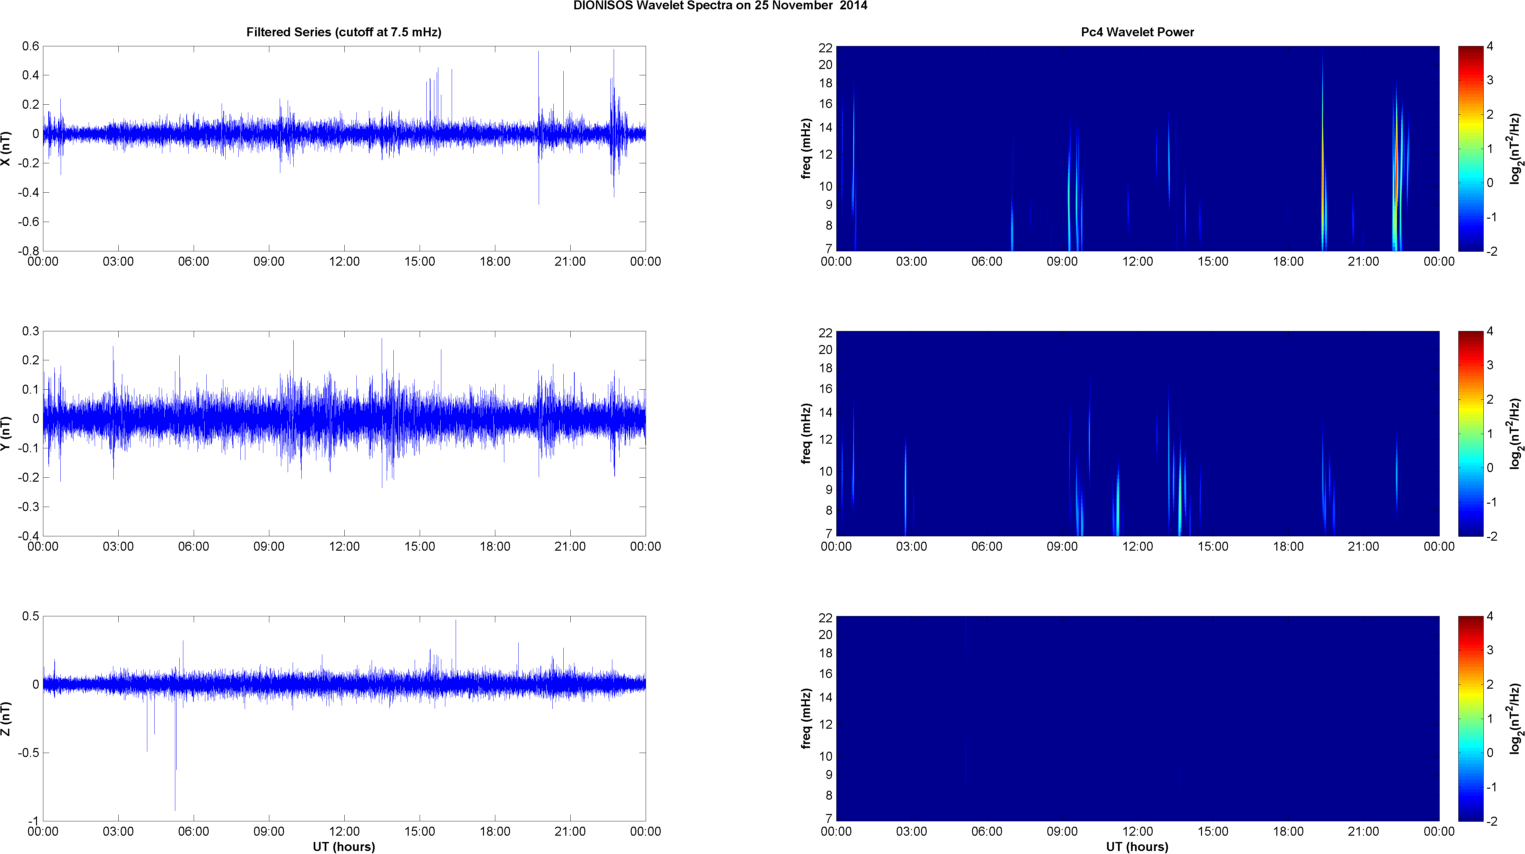
Task: Click the 'freq (mHz)' label of the bottom spectrogram
Action: click(806, 718)
